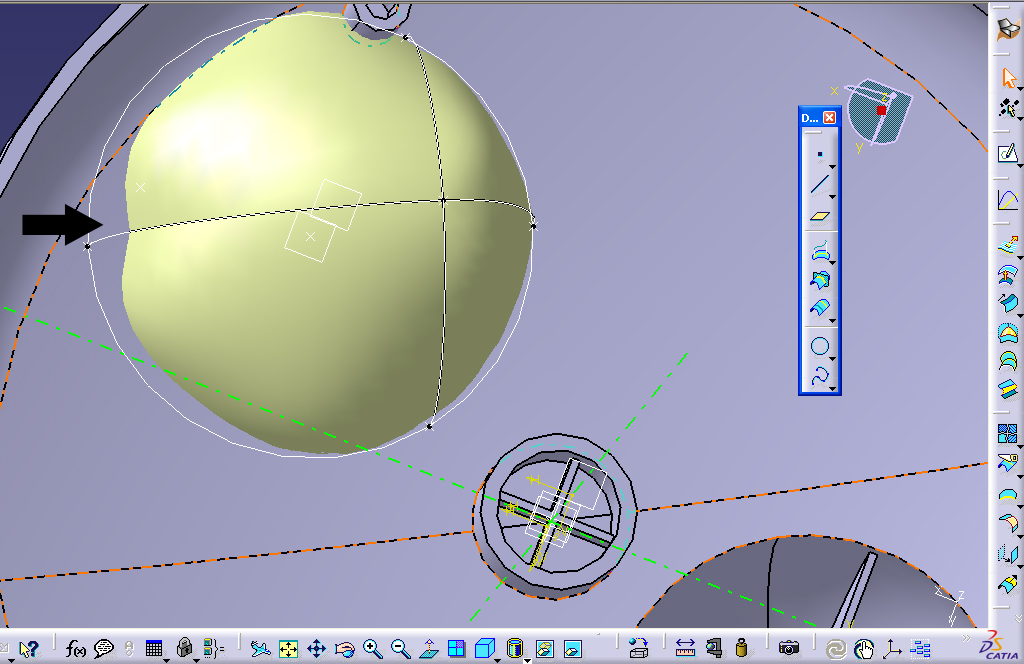
Task: Click the curve graph icon in right toolbar
Action: click(1008, 200)
